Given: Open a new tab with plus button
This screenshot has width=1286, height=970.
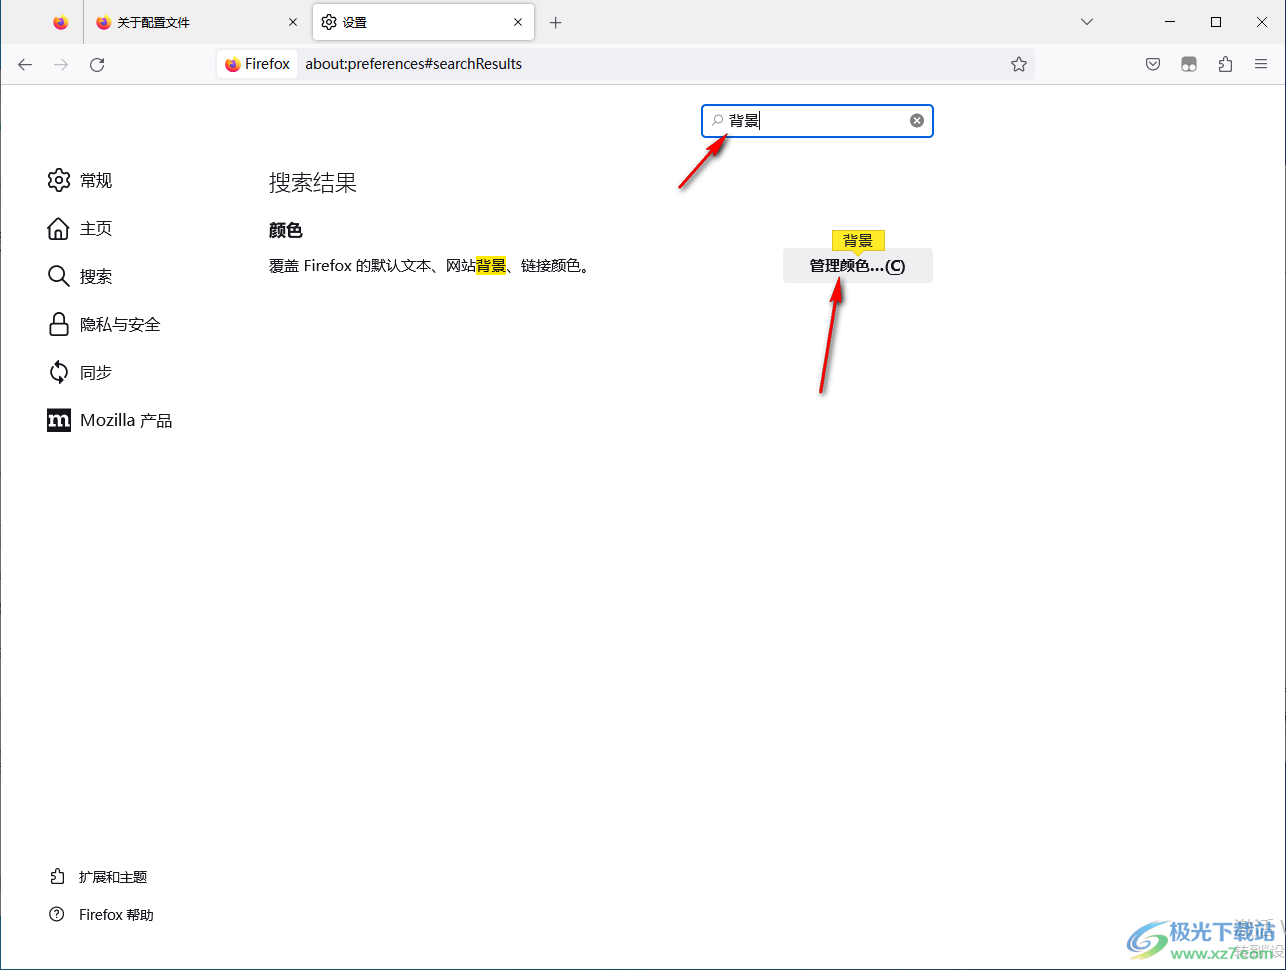Looking at the screenshot, I should 556,22.
